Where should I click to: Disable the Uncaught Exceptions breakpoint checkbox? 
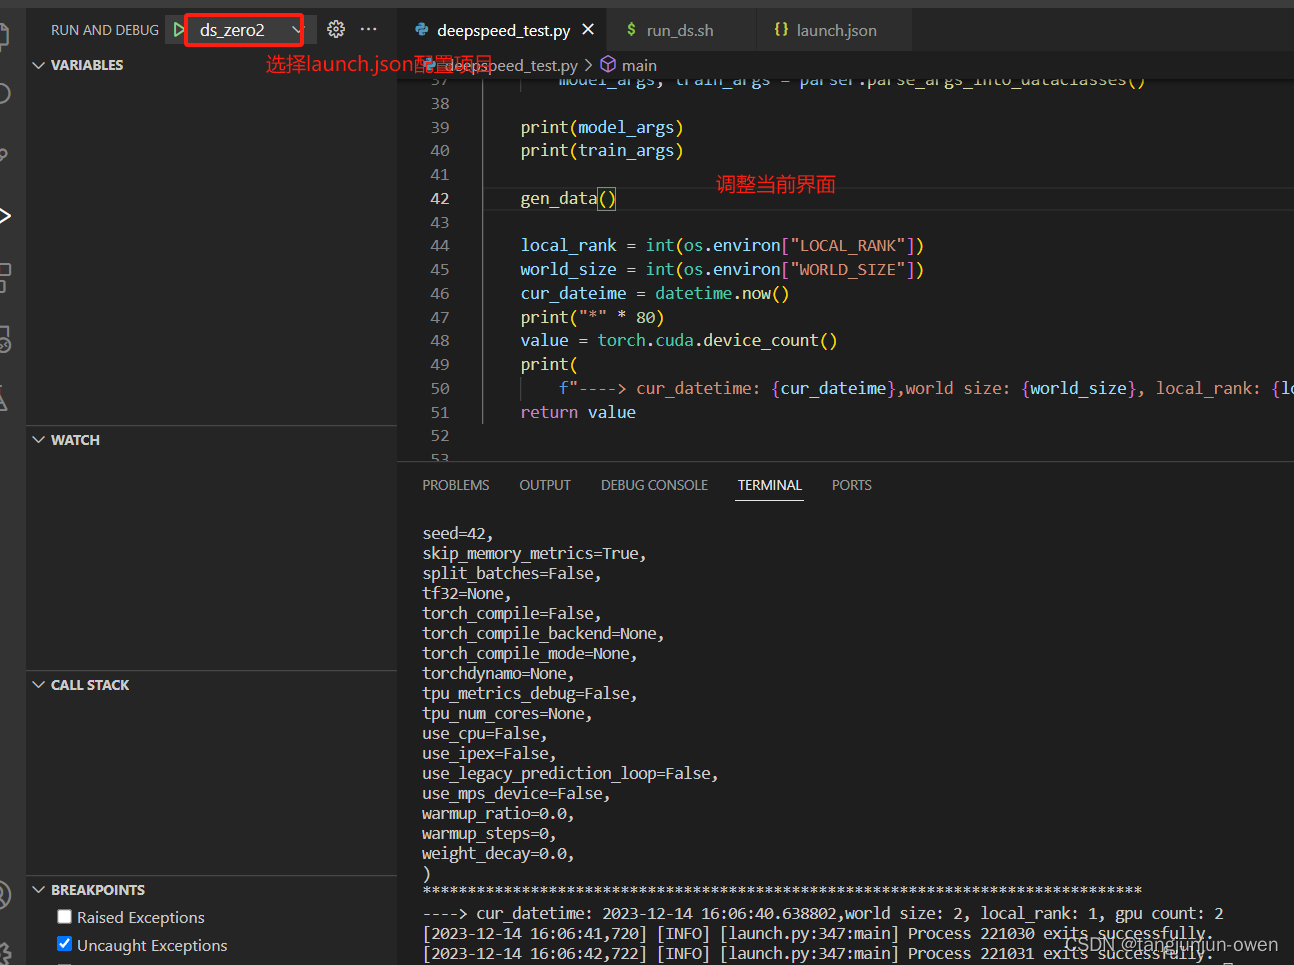pyautogui.click(x=64, y=944)
